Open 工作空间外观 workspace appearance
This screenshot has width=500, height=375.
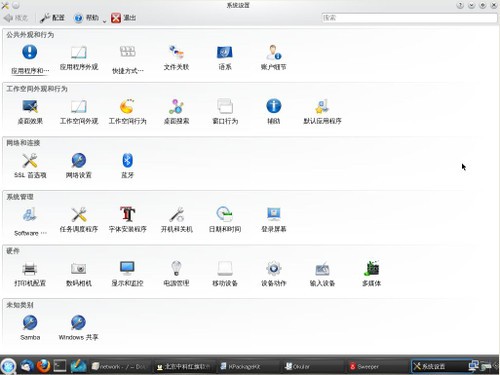79,111
